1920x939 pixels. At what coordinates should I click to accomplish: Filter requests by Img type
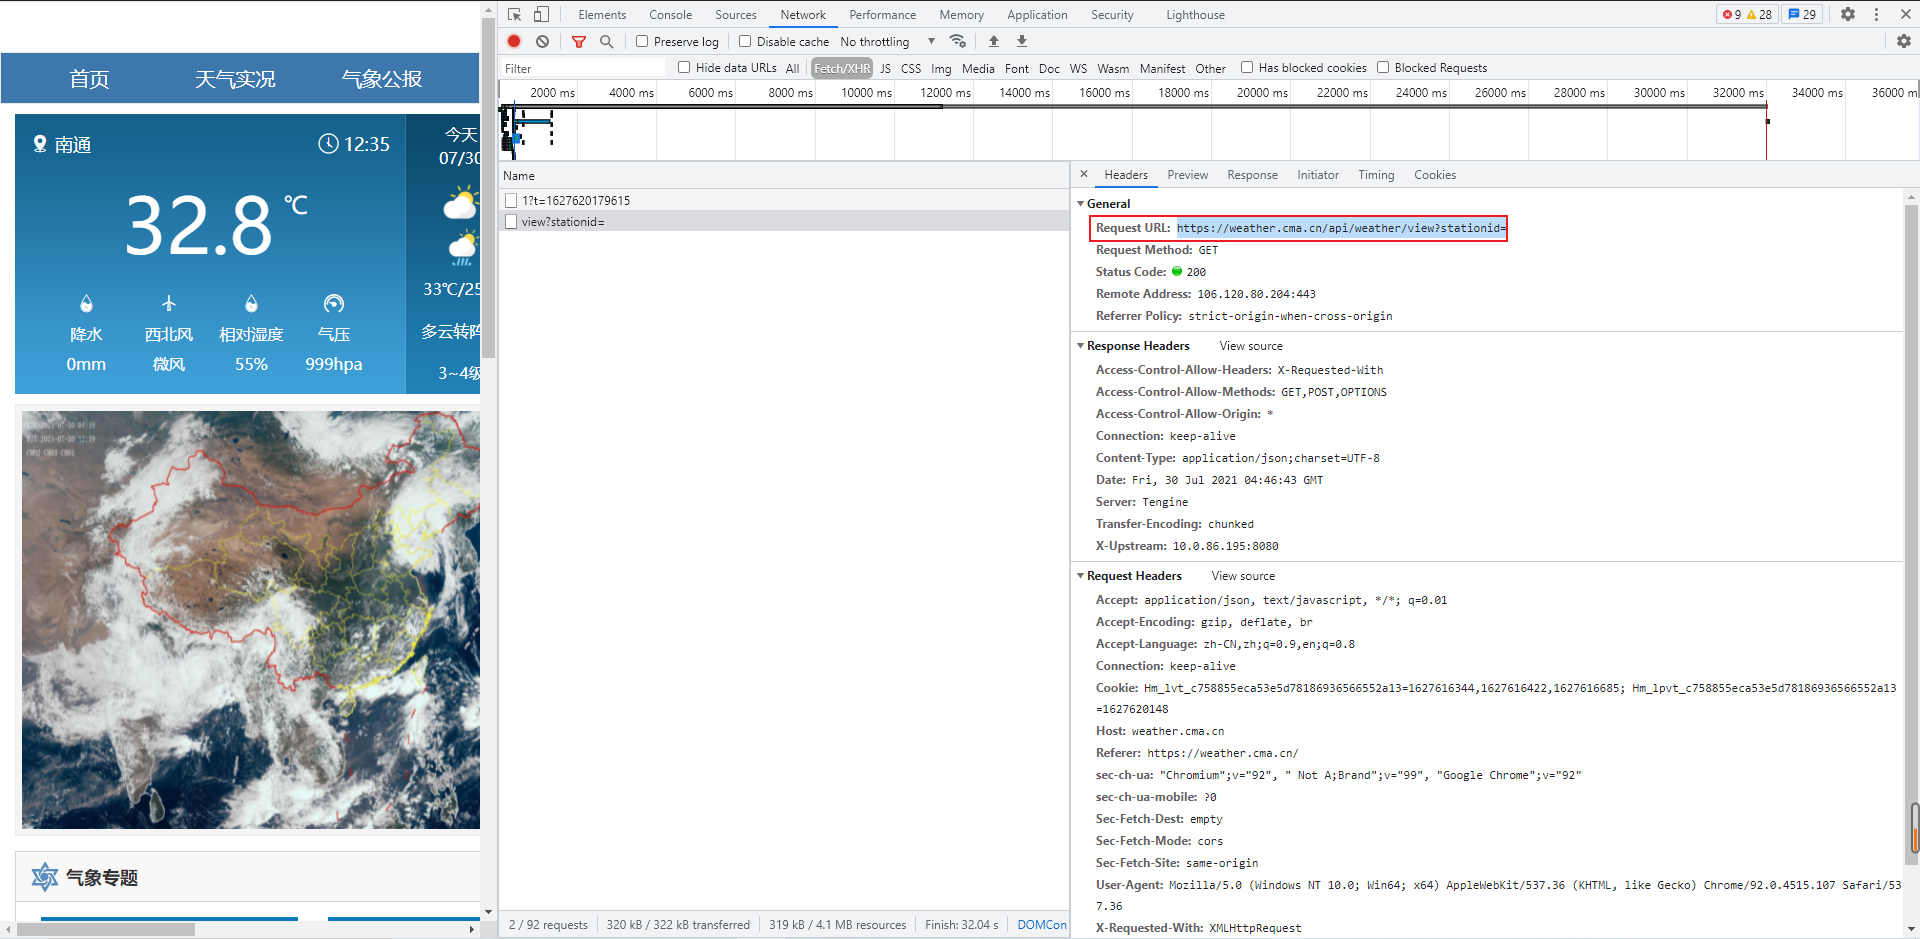(x=941, y=68)
